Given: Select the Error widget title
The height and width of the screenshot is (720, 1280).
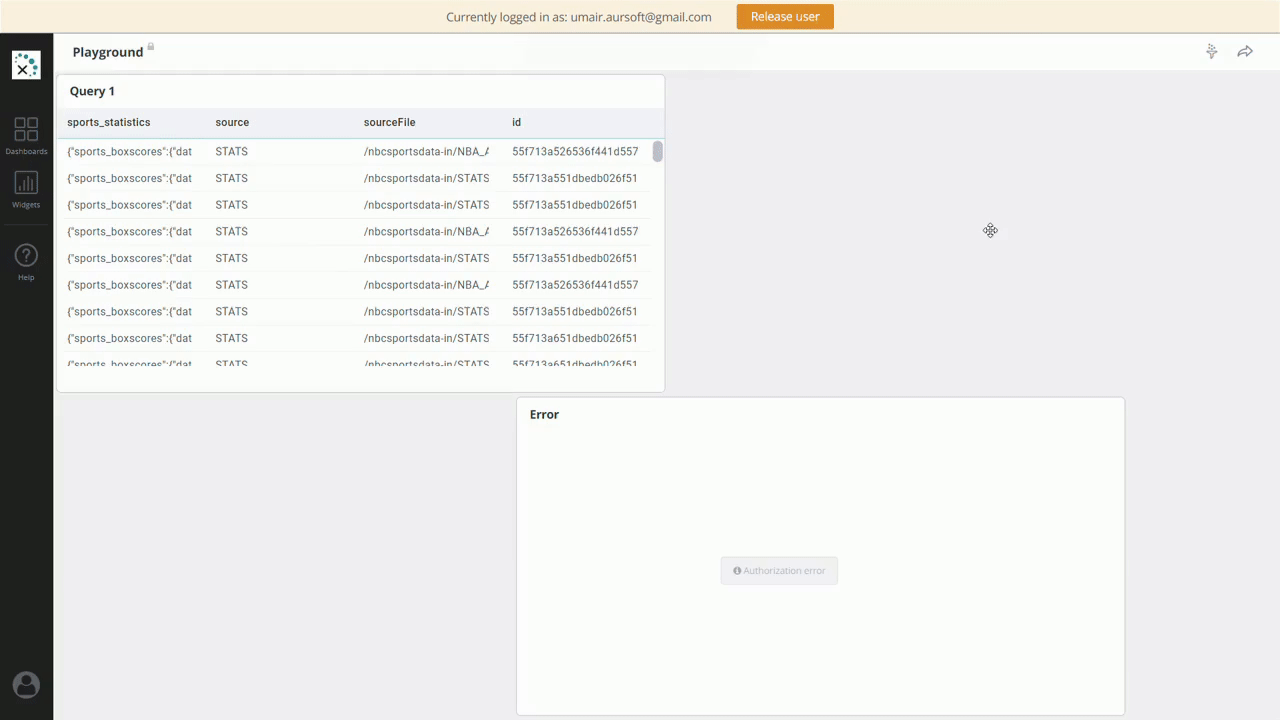Looking at the screenshot, I should point(544,414).
